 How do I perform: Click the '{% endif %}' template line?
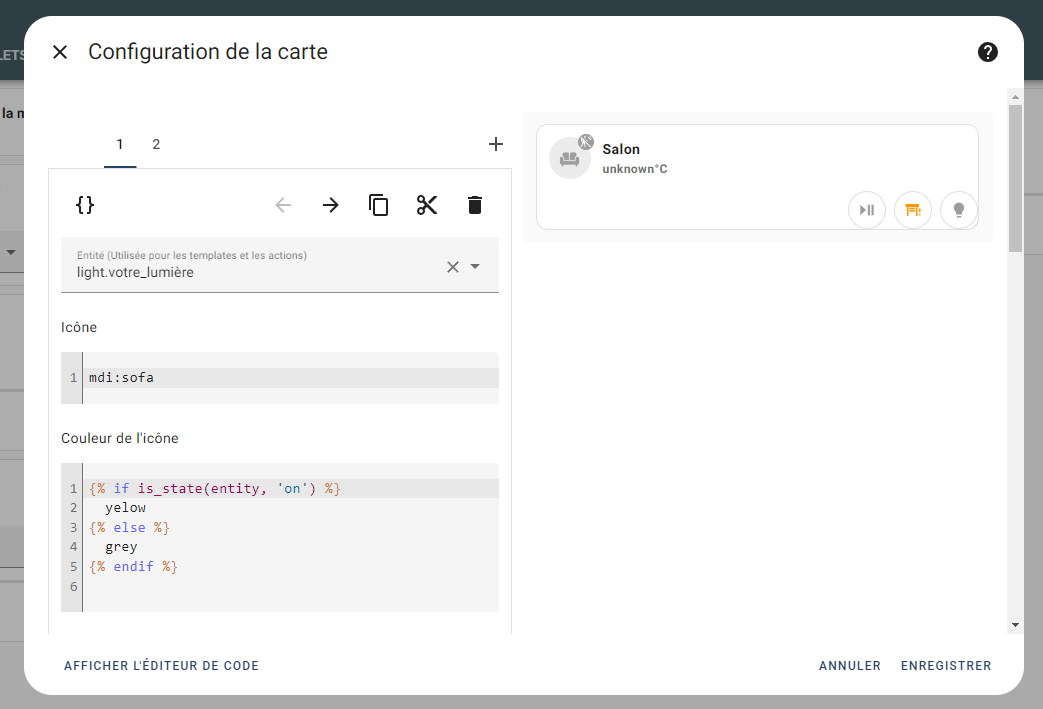(x=291, y=567)
